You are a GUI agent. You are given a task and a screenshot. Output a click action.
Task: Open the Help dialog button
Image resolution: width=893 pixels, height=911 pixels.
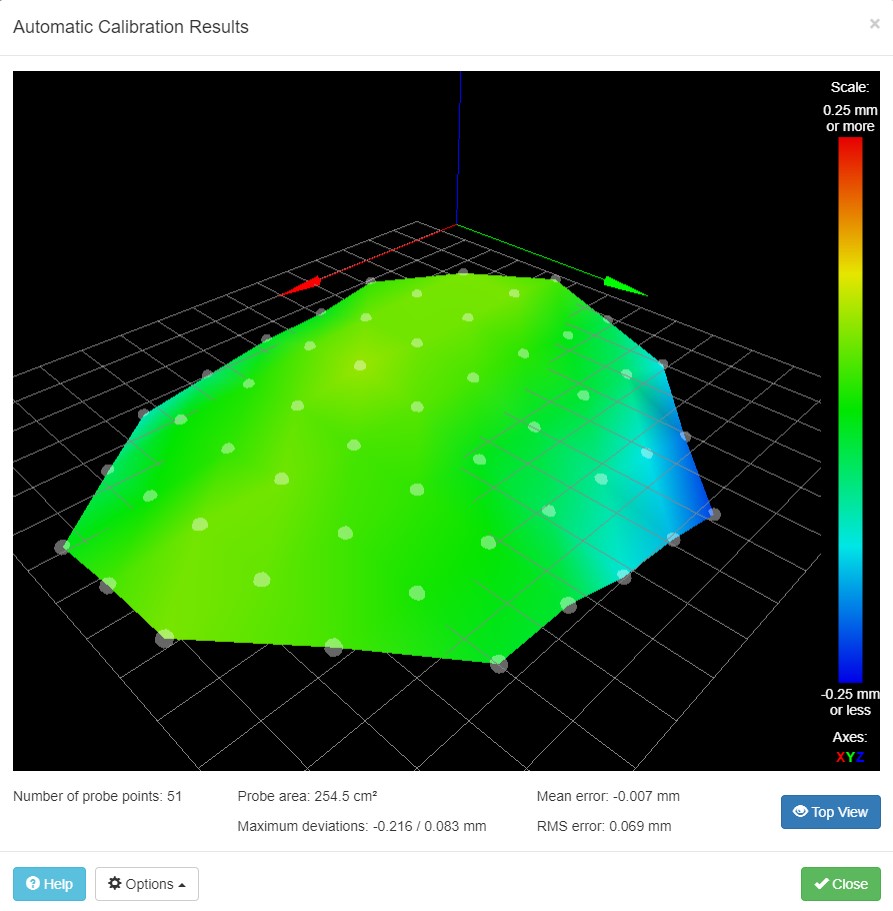[49, 884]
